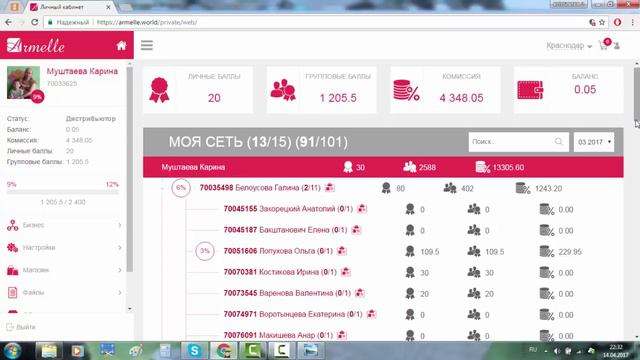Open the Муштаева Карина profile name link
Image resolution: width=640 pixels, height=360 pixels.
(82, 71)
